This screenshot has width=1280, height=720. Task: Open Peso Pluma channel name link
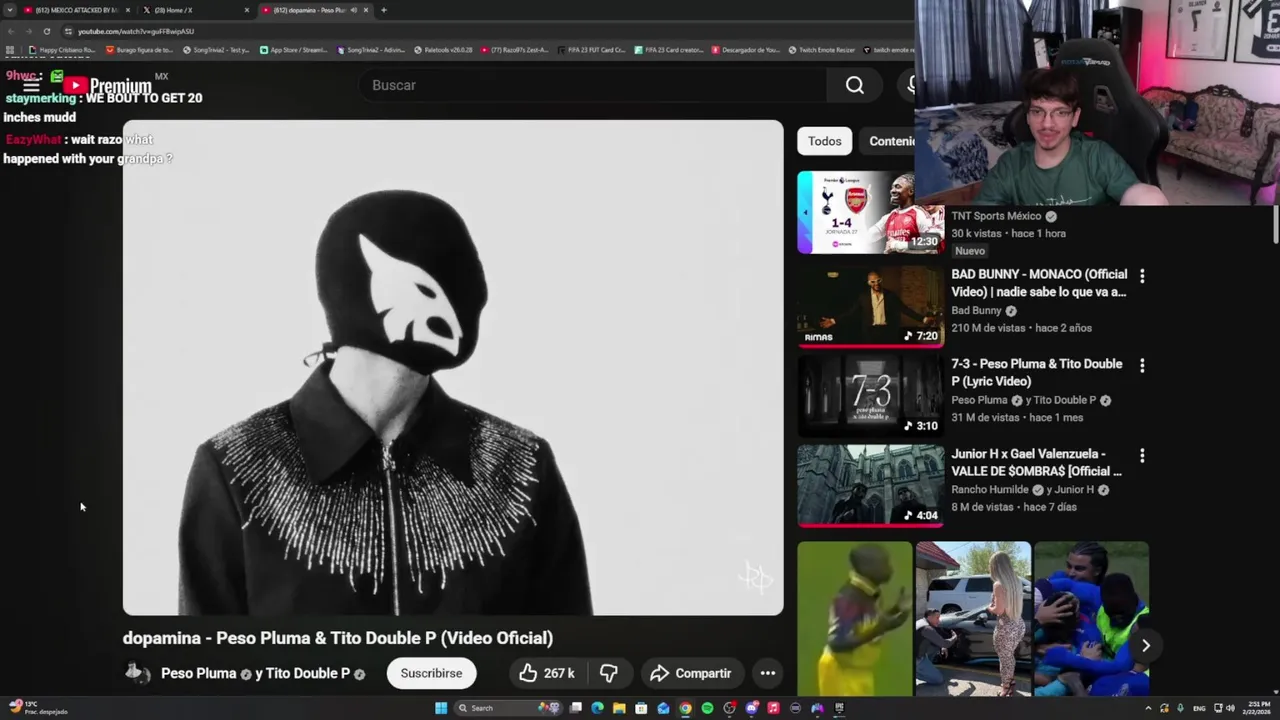[x=198, y=673]
